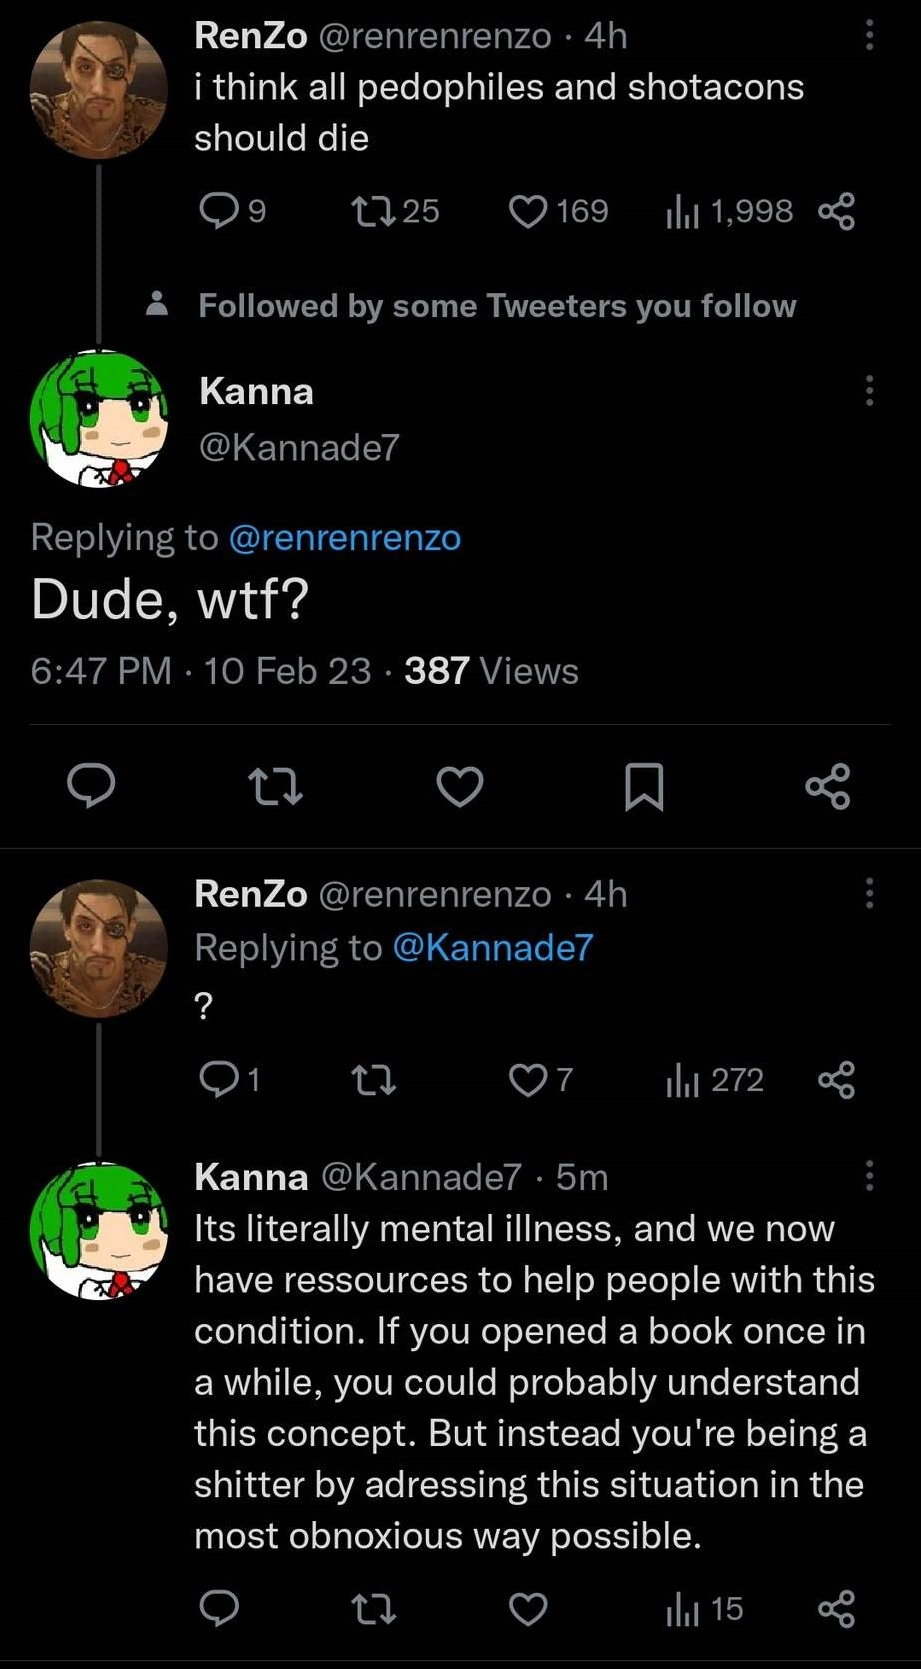
Task: Retweet Kanna's "Dude, wtf?" tweet
Action: click(275, 786)
